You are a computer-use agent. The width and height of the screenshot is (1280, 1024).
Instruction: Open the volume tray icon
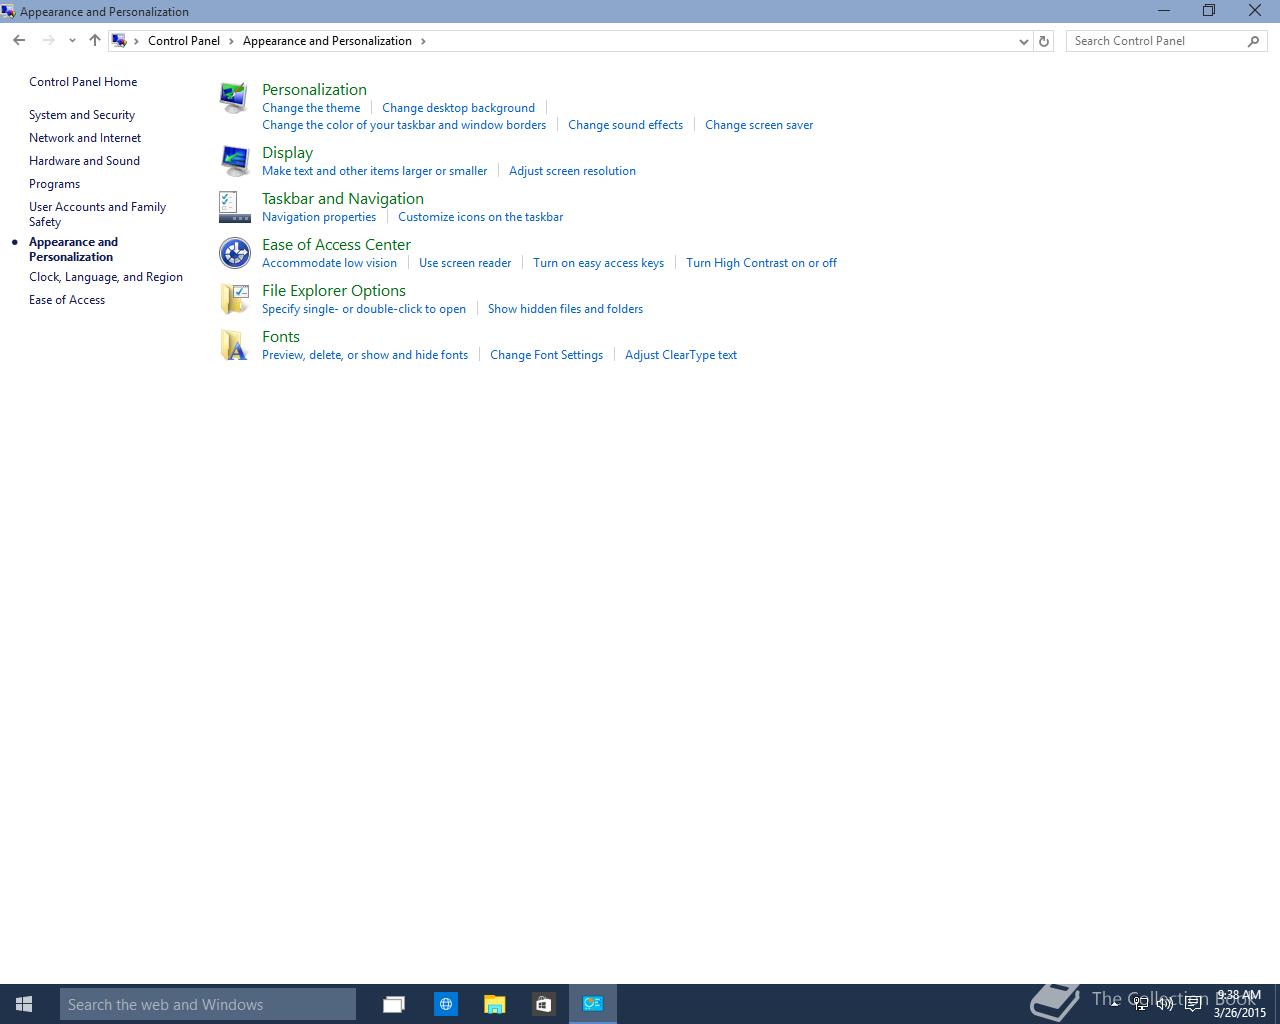1165,1004
